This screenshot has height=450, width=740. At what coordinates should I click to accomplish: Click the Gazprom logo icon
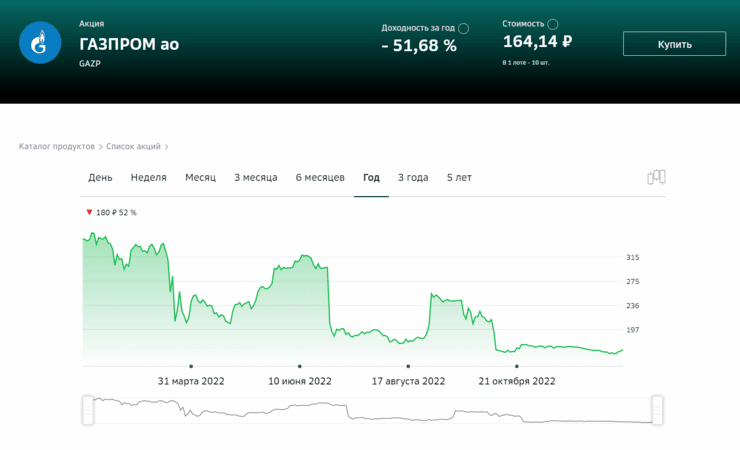click(x=40, y=42)
